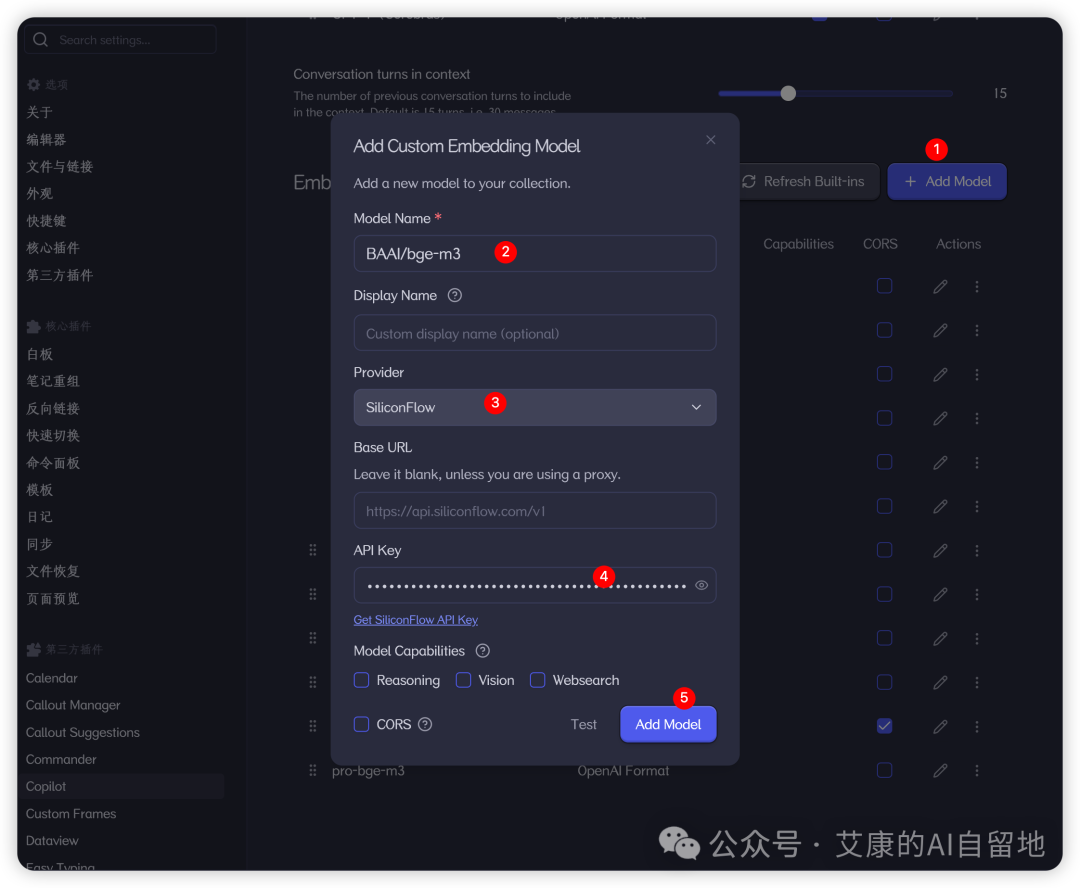The width and height of the screenshot is (1080, 888).
Task: Open Commander plugin settings
Action: [x=61, y=759]
